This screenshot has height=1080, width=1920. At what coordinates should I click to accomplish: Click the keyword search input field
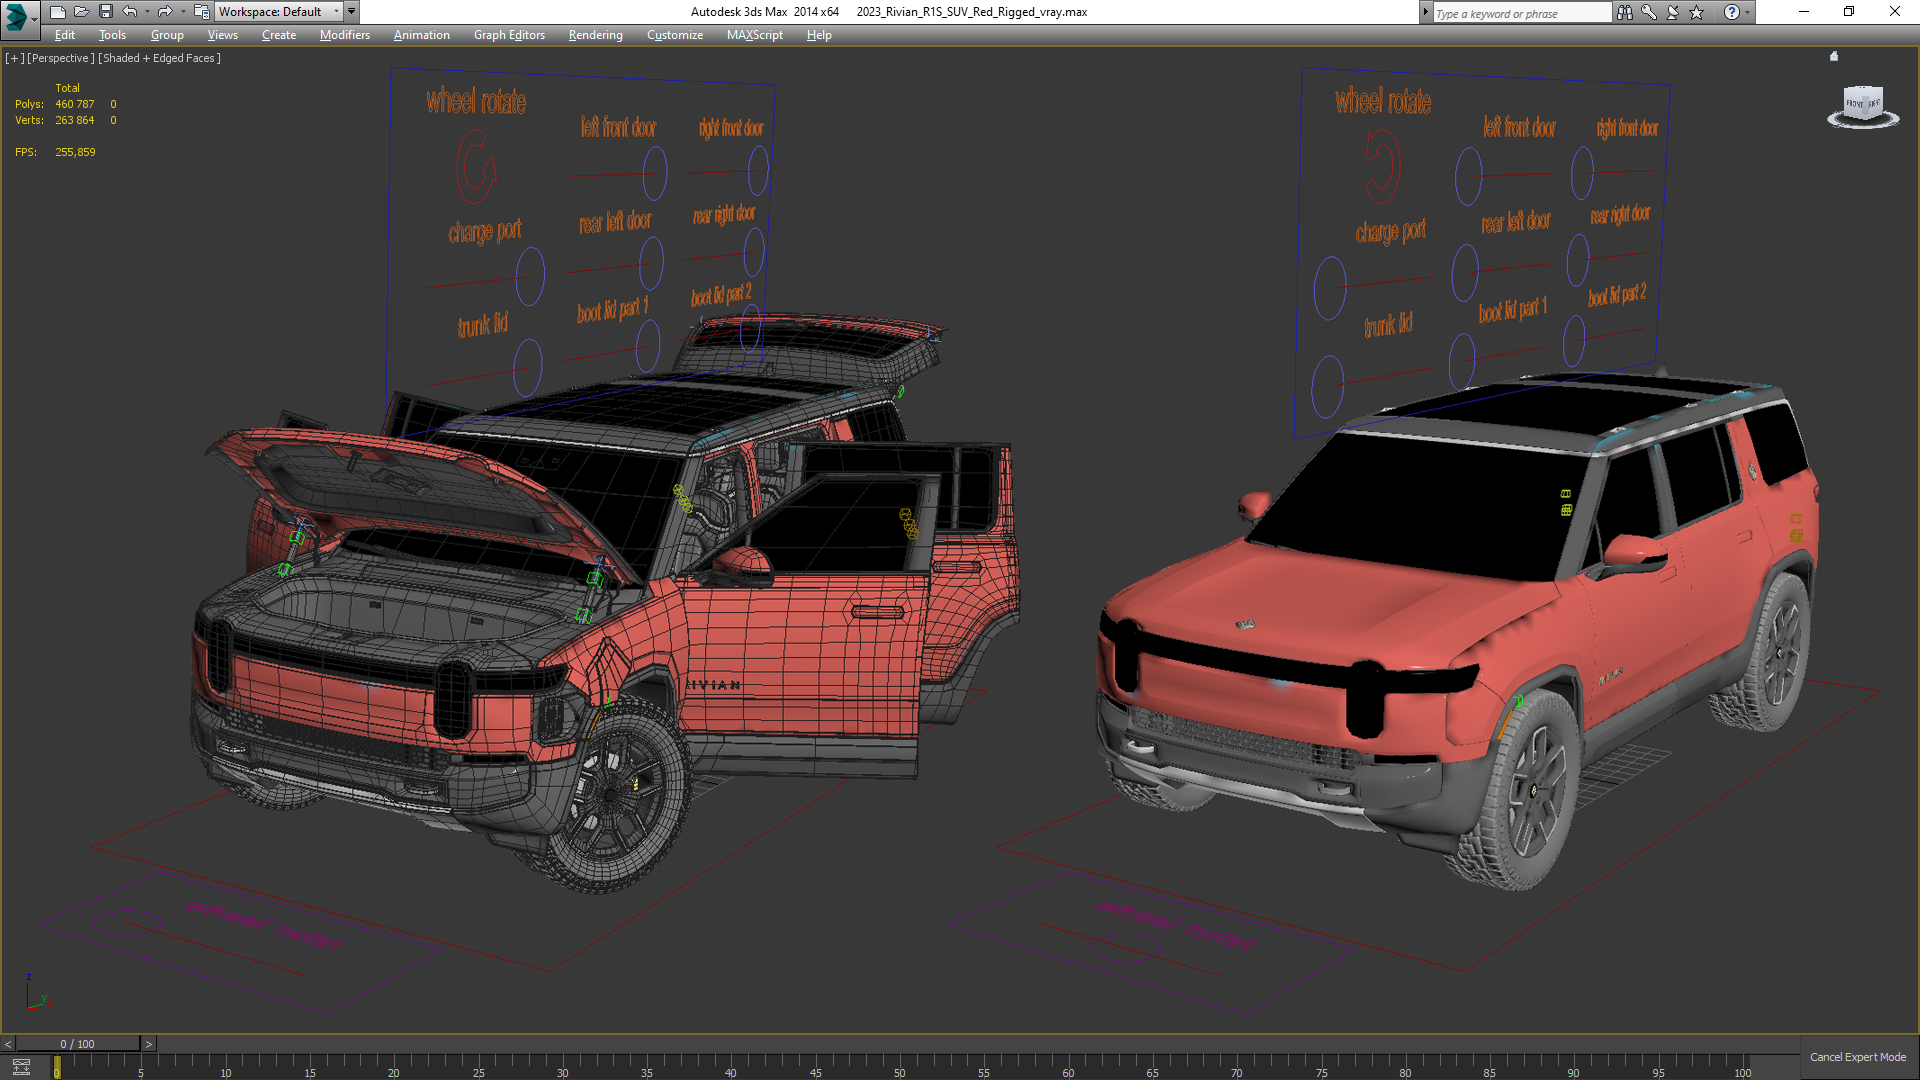1521,13
